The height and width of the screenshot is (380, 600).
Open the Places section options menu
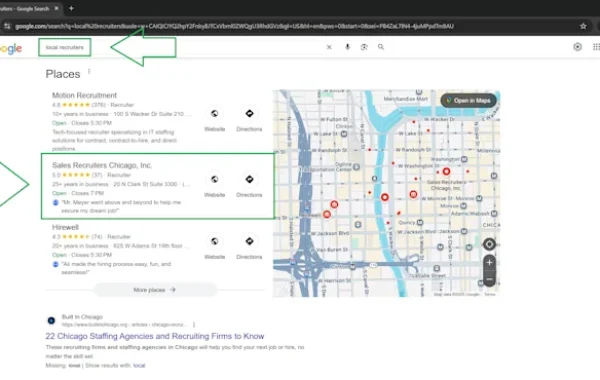point(89,72)
